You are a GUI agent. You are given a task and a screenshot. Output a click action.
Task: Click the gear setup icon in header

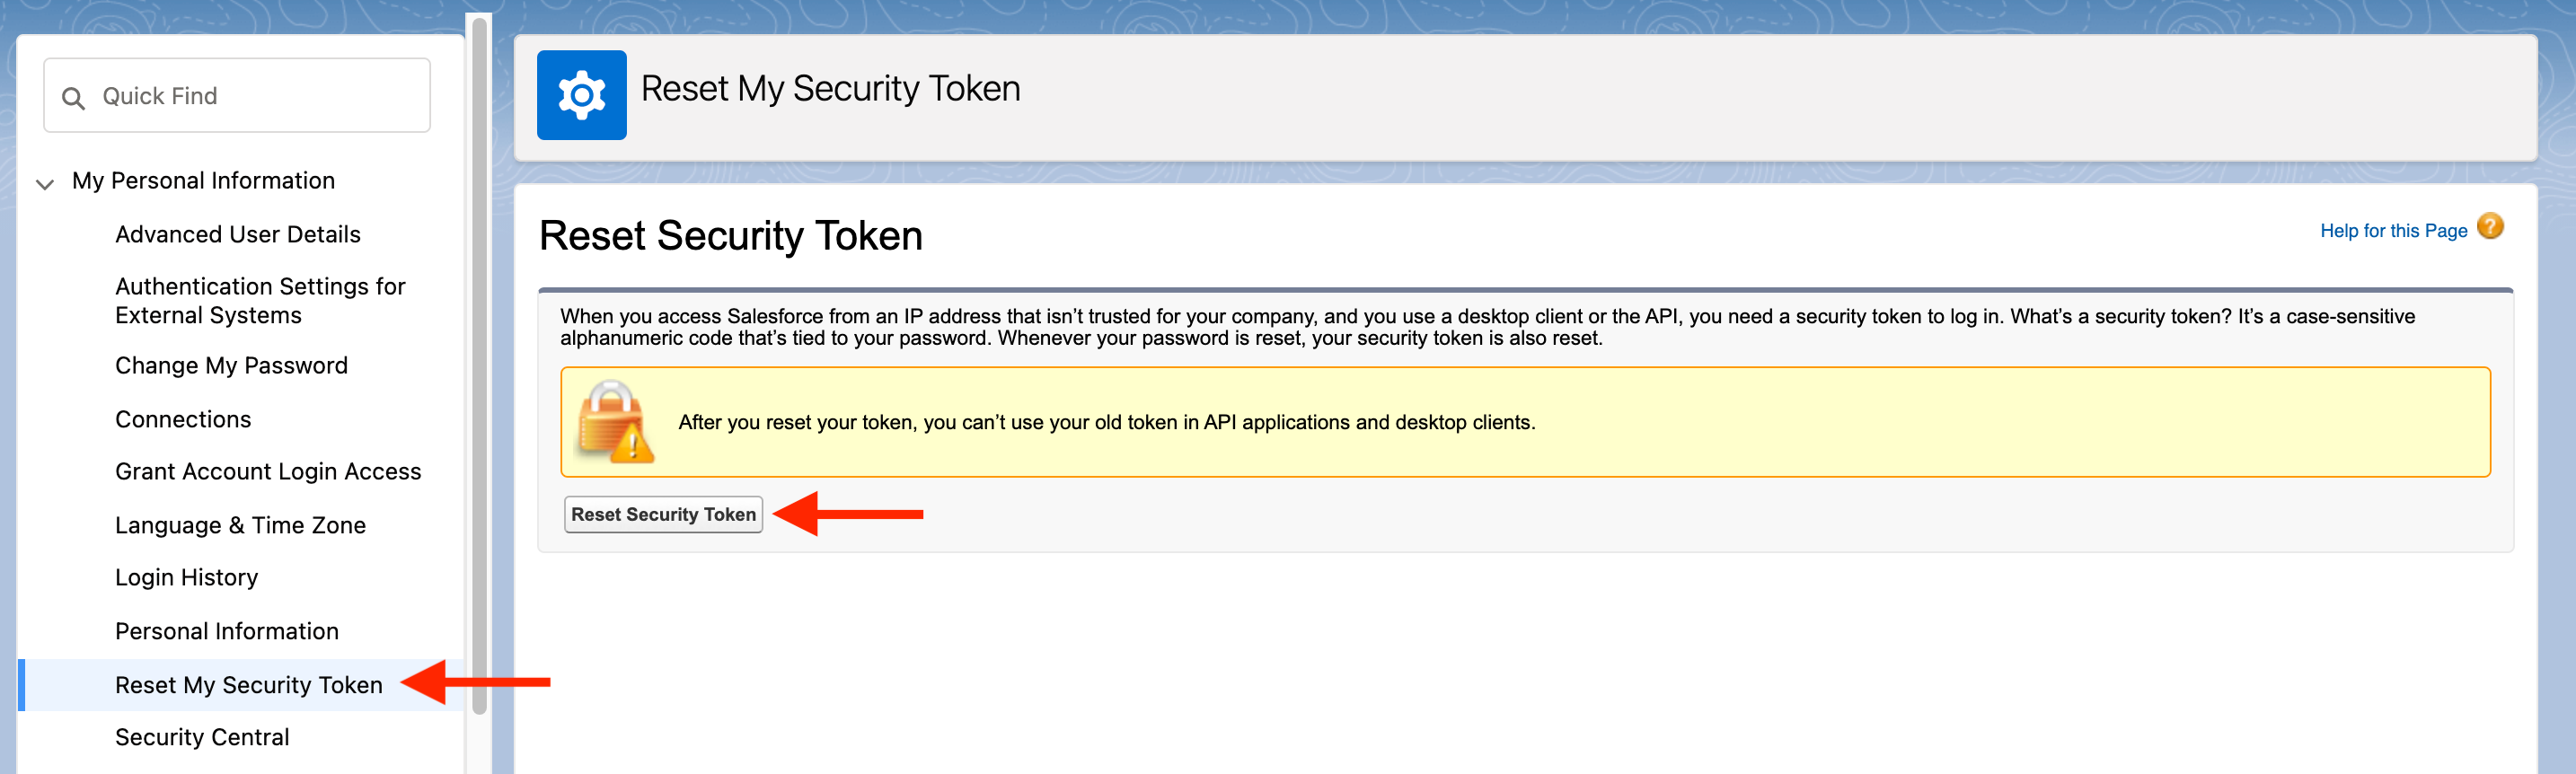pos(581,95)
